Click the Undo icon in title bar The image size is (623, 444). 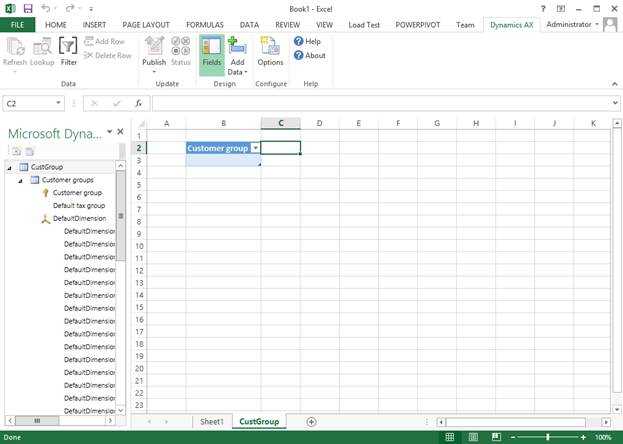point(45,9)
